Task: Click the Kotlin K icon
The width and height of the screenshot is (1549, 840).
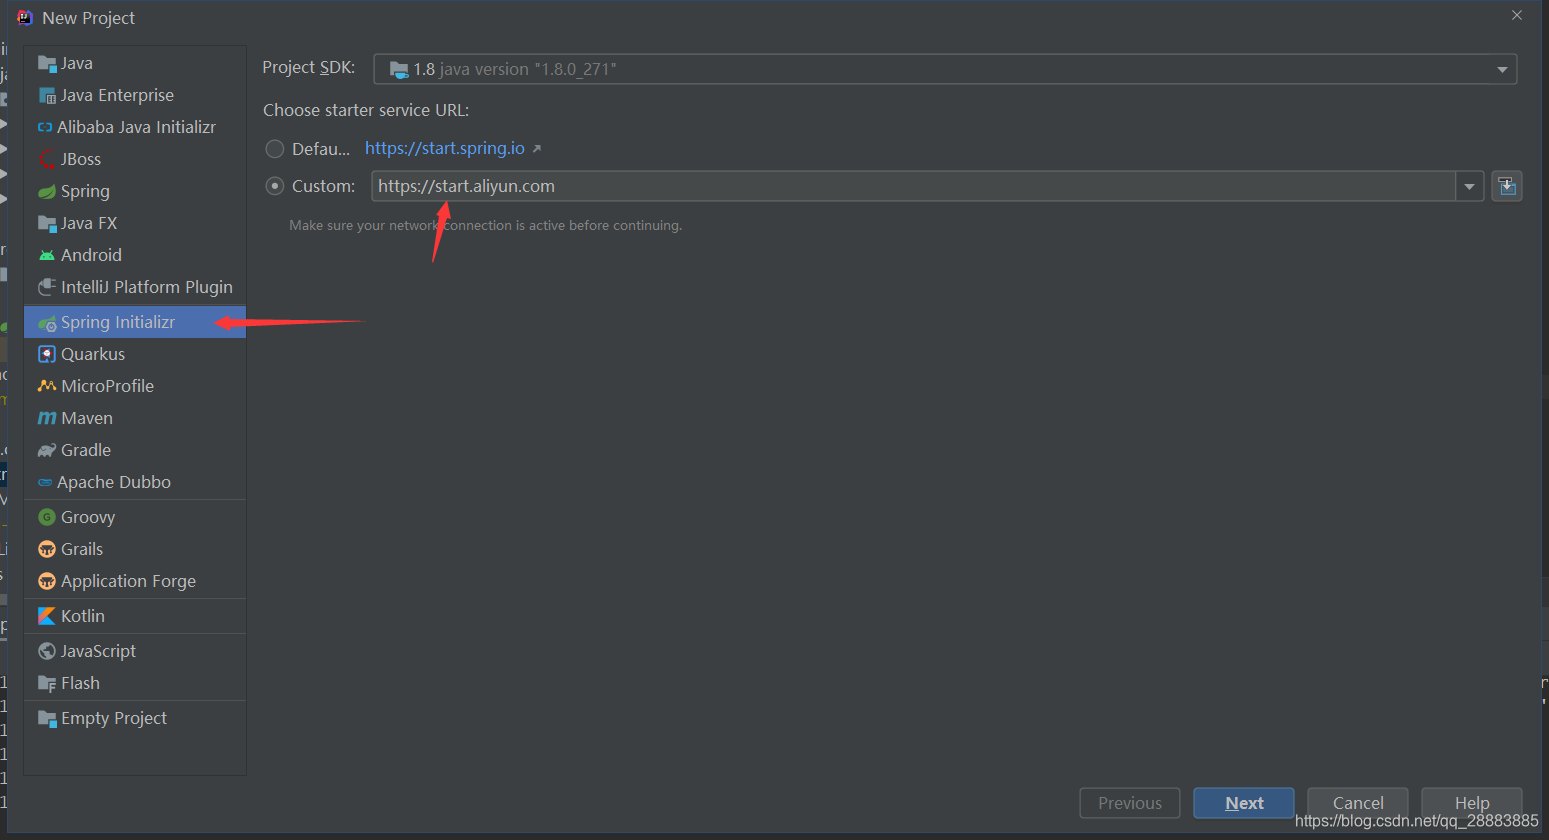Action: [47, 616]
